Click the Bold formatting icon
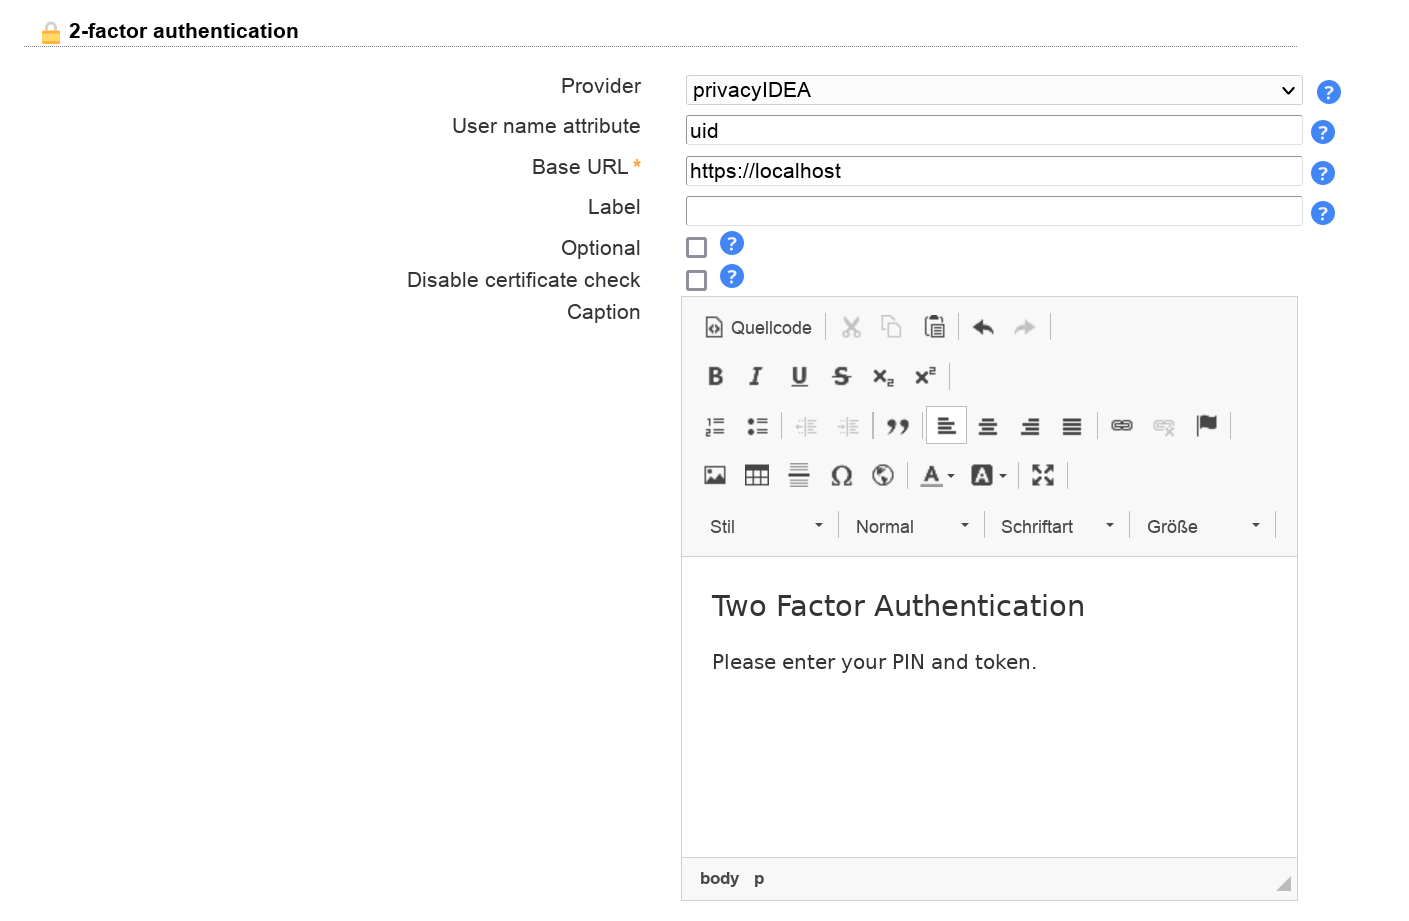 tap(715, 376)
